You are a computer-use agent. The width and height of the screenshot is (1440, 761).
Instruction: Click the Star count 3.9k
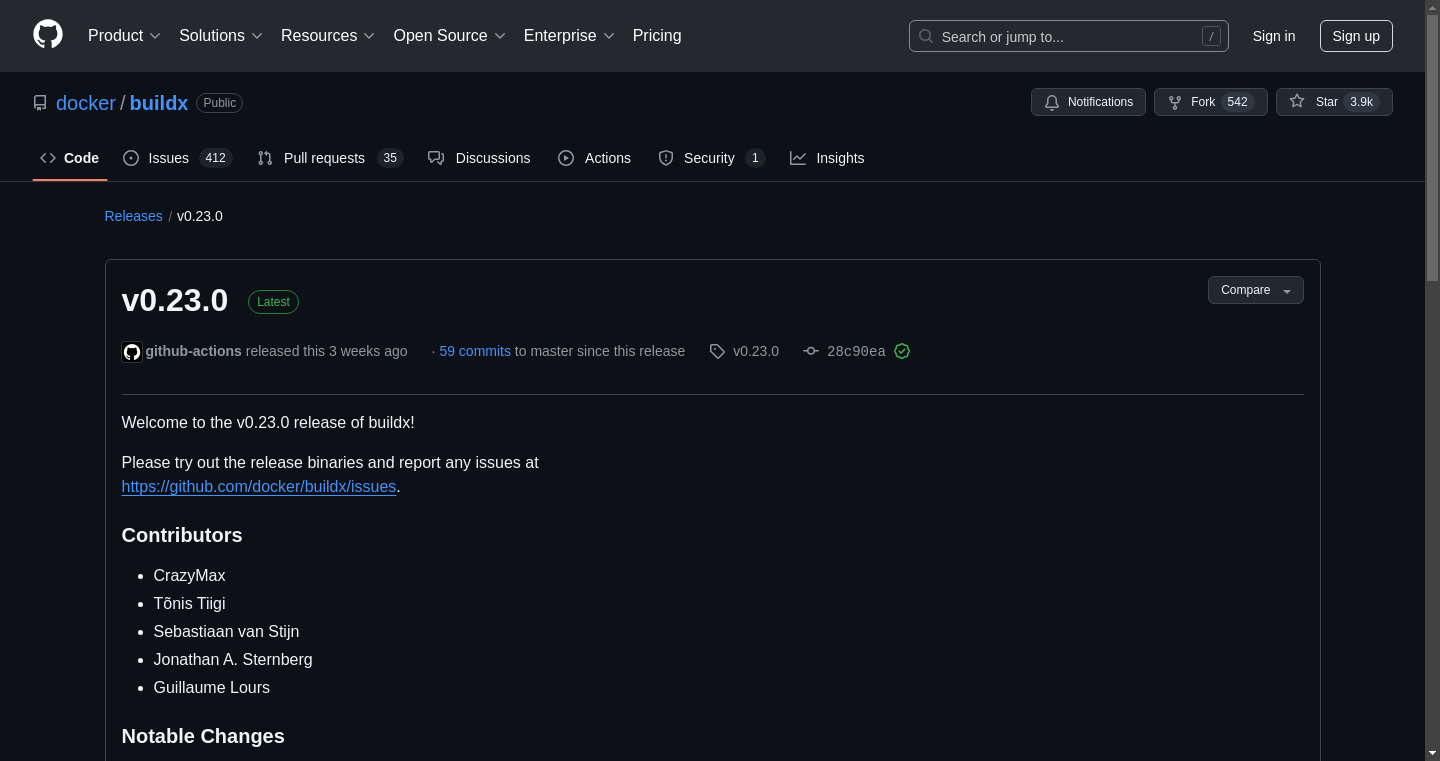1361,102
